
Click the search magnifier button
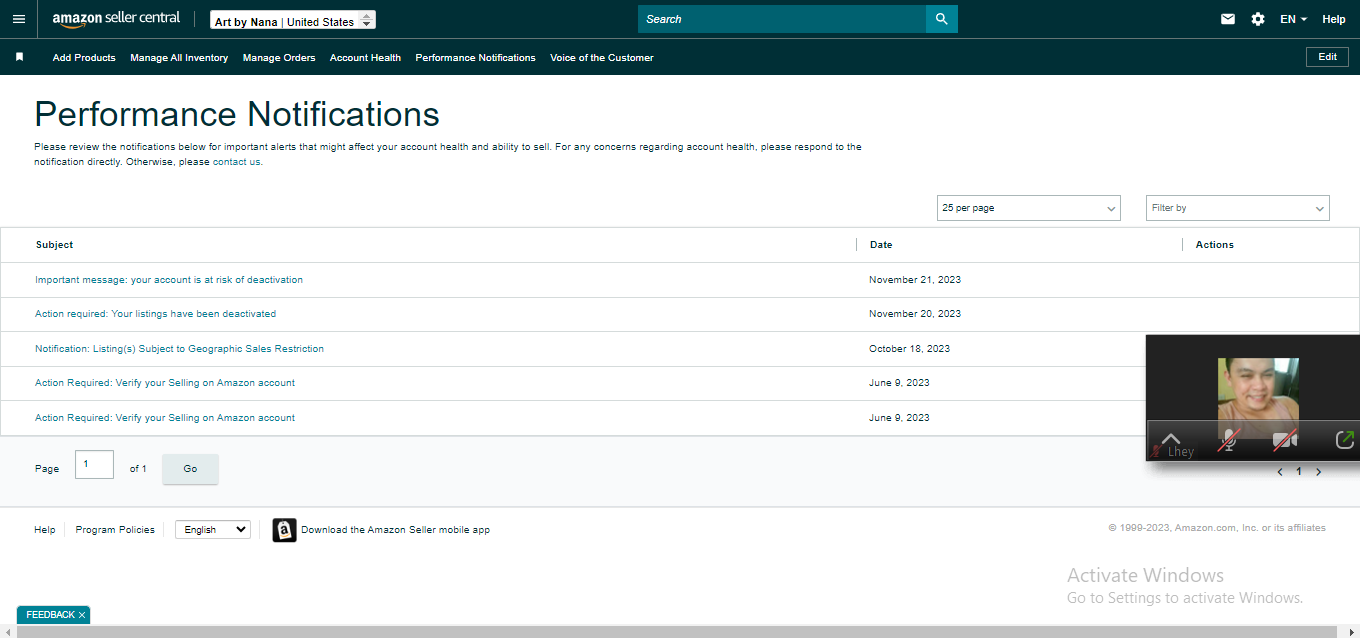(941, 19)
